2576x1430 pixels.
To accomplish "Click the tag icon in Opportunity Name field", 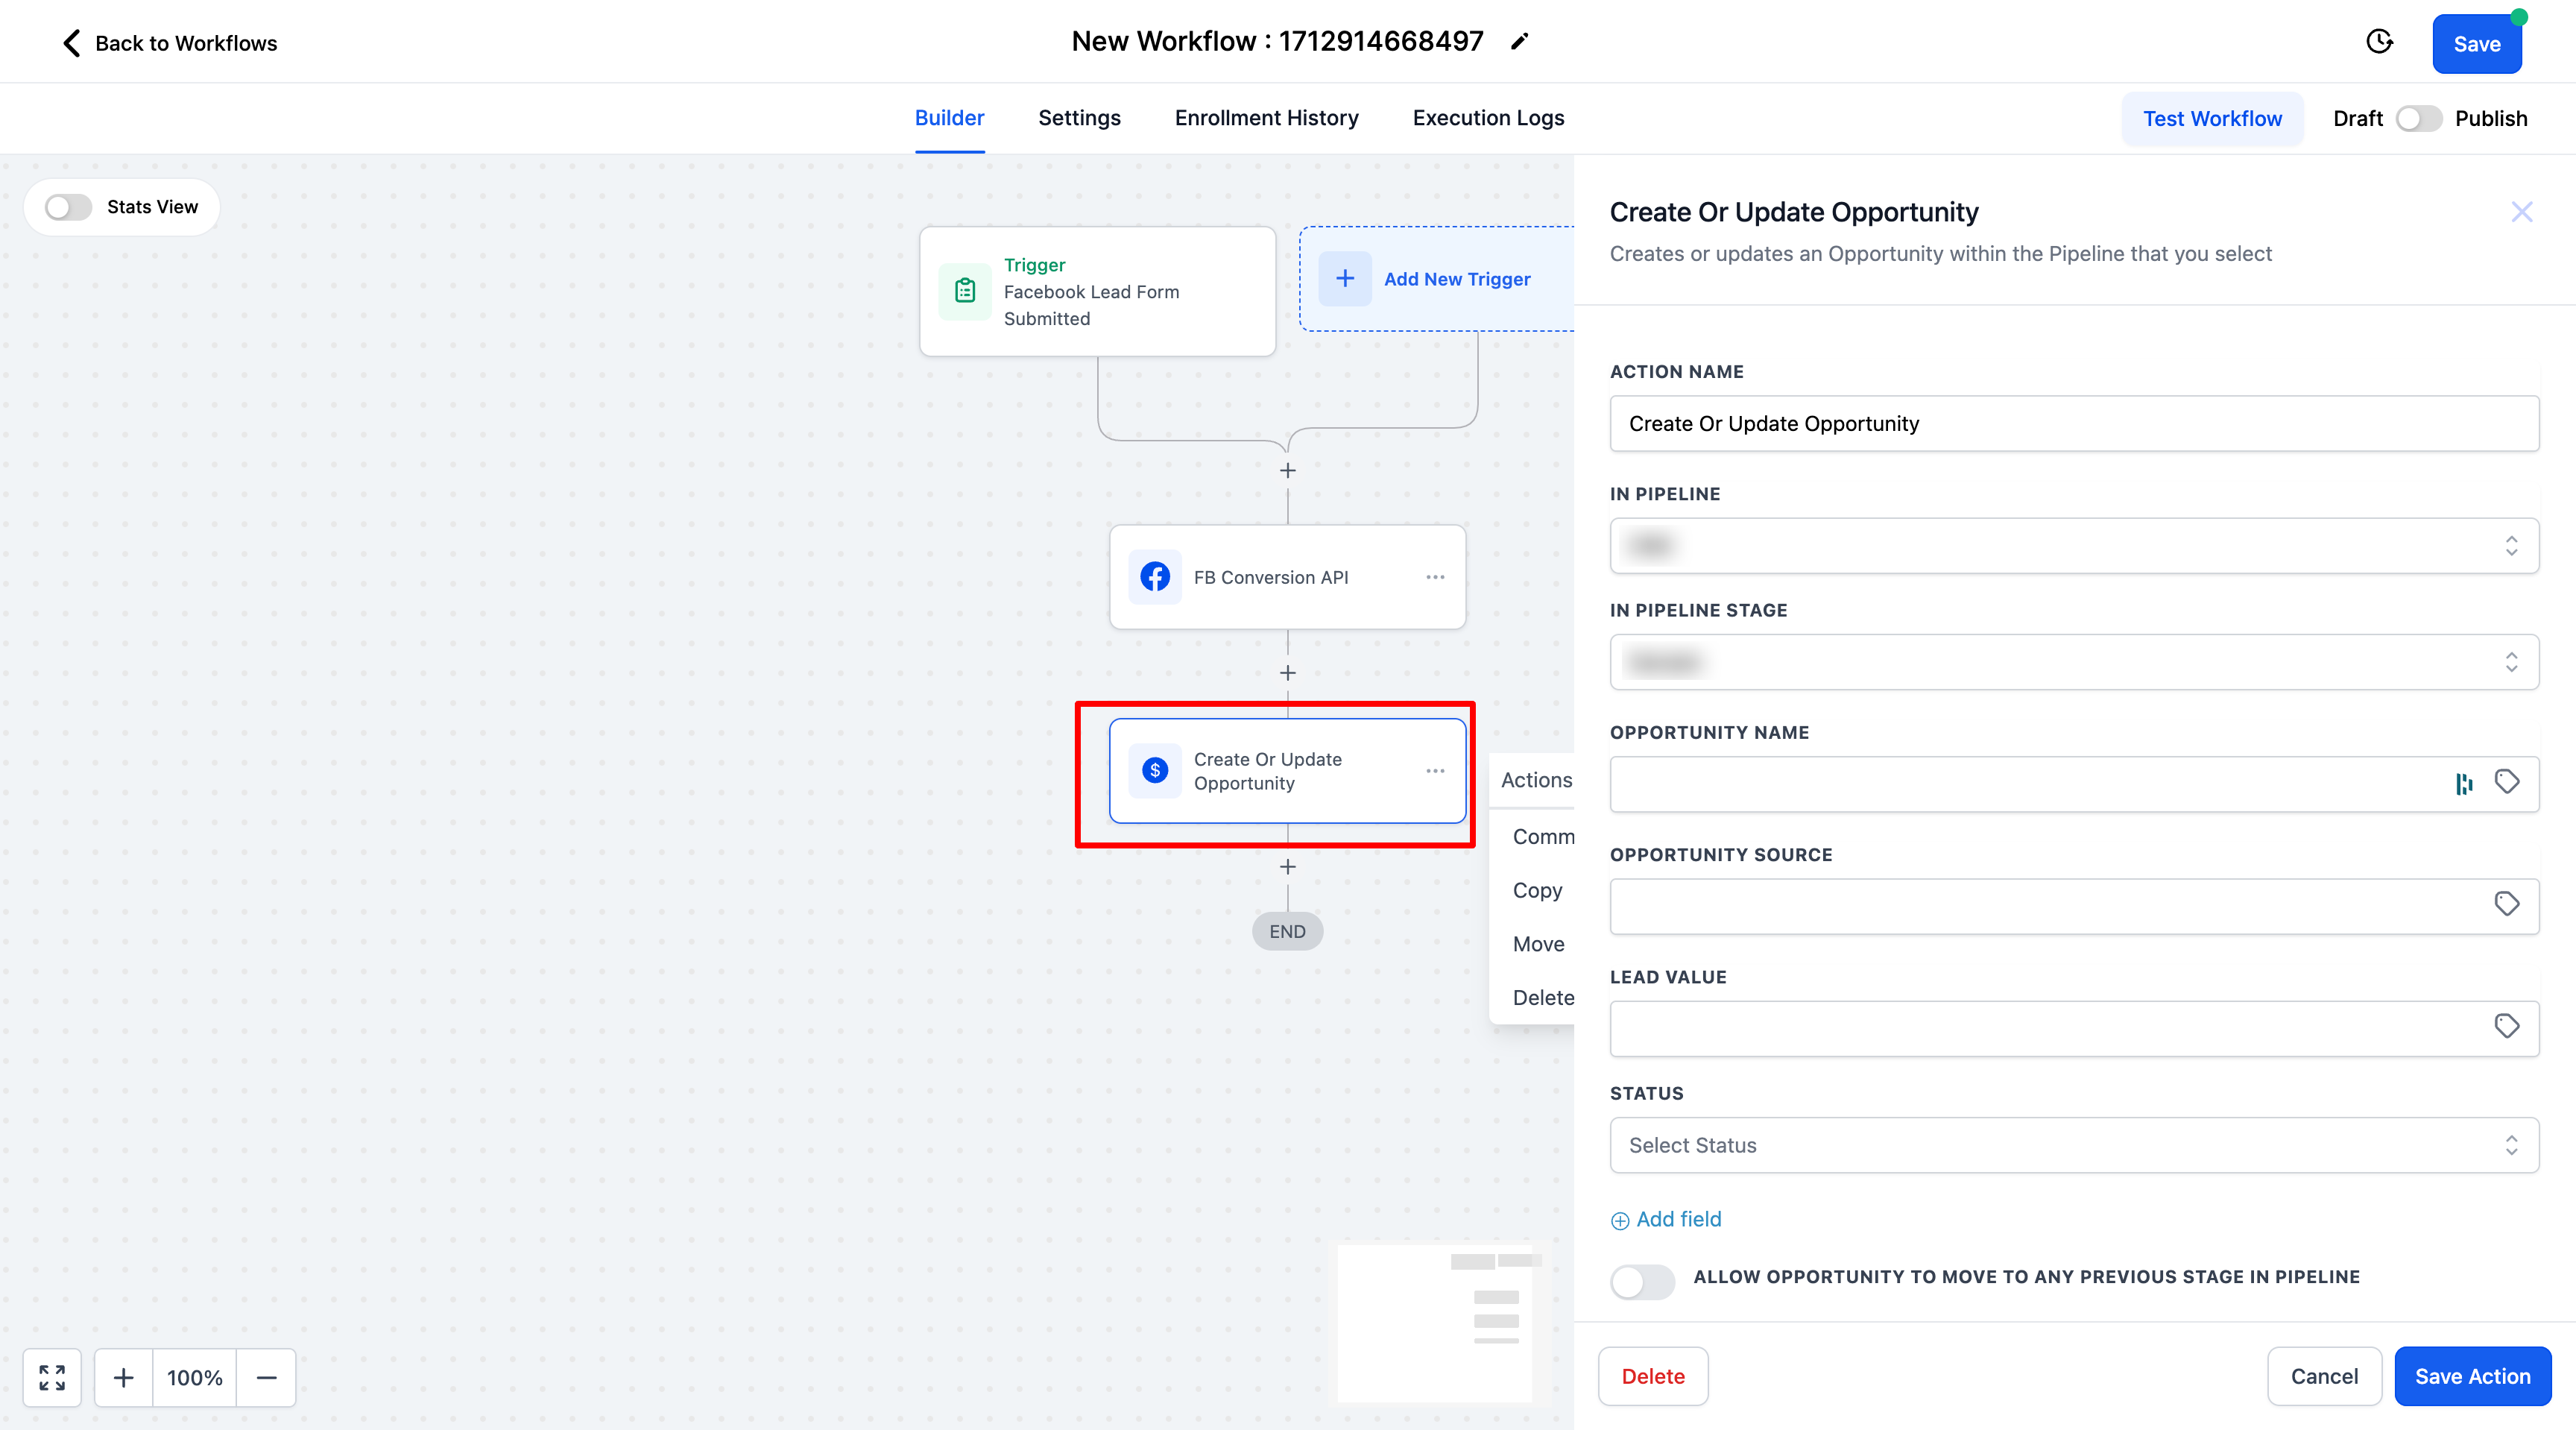I will pyautogui.click(x=2506, y=782).
